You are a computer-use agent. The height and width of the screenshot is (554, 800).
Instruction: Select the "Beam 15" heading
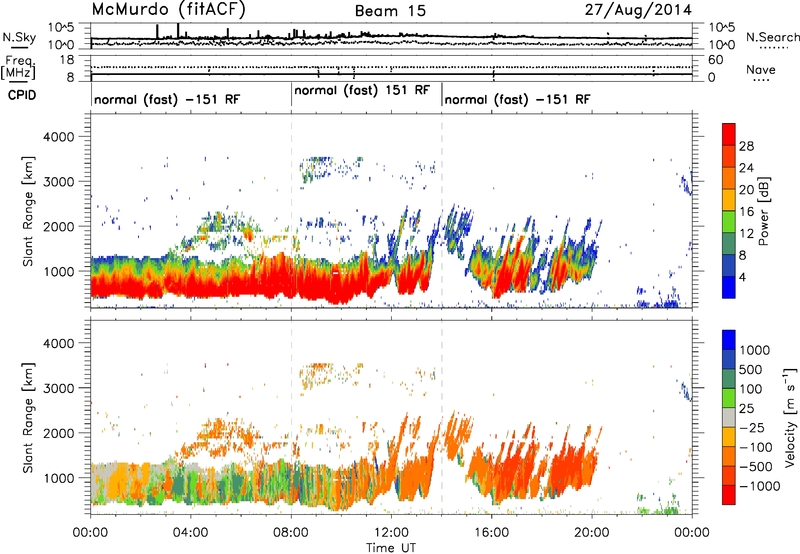pos(390,11)
